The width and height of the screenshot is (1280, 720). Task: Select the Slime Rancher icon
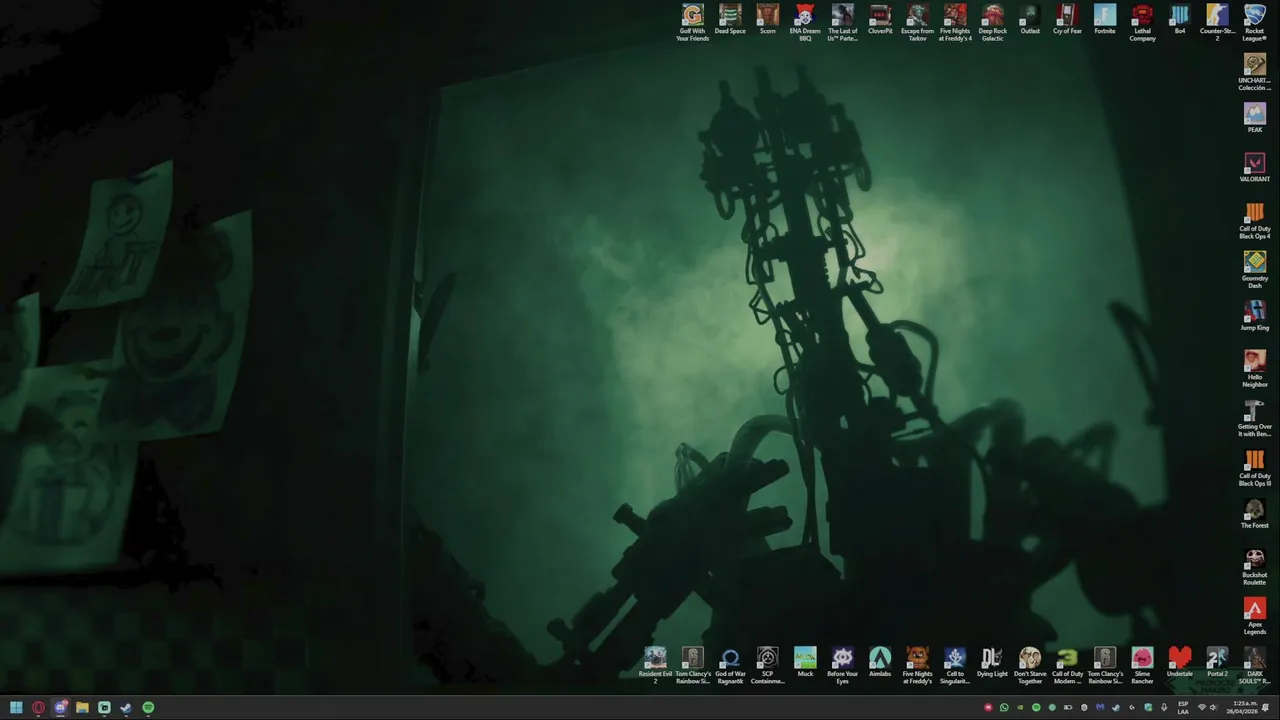click(x=1142, y=665)
